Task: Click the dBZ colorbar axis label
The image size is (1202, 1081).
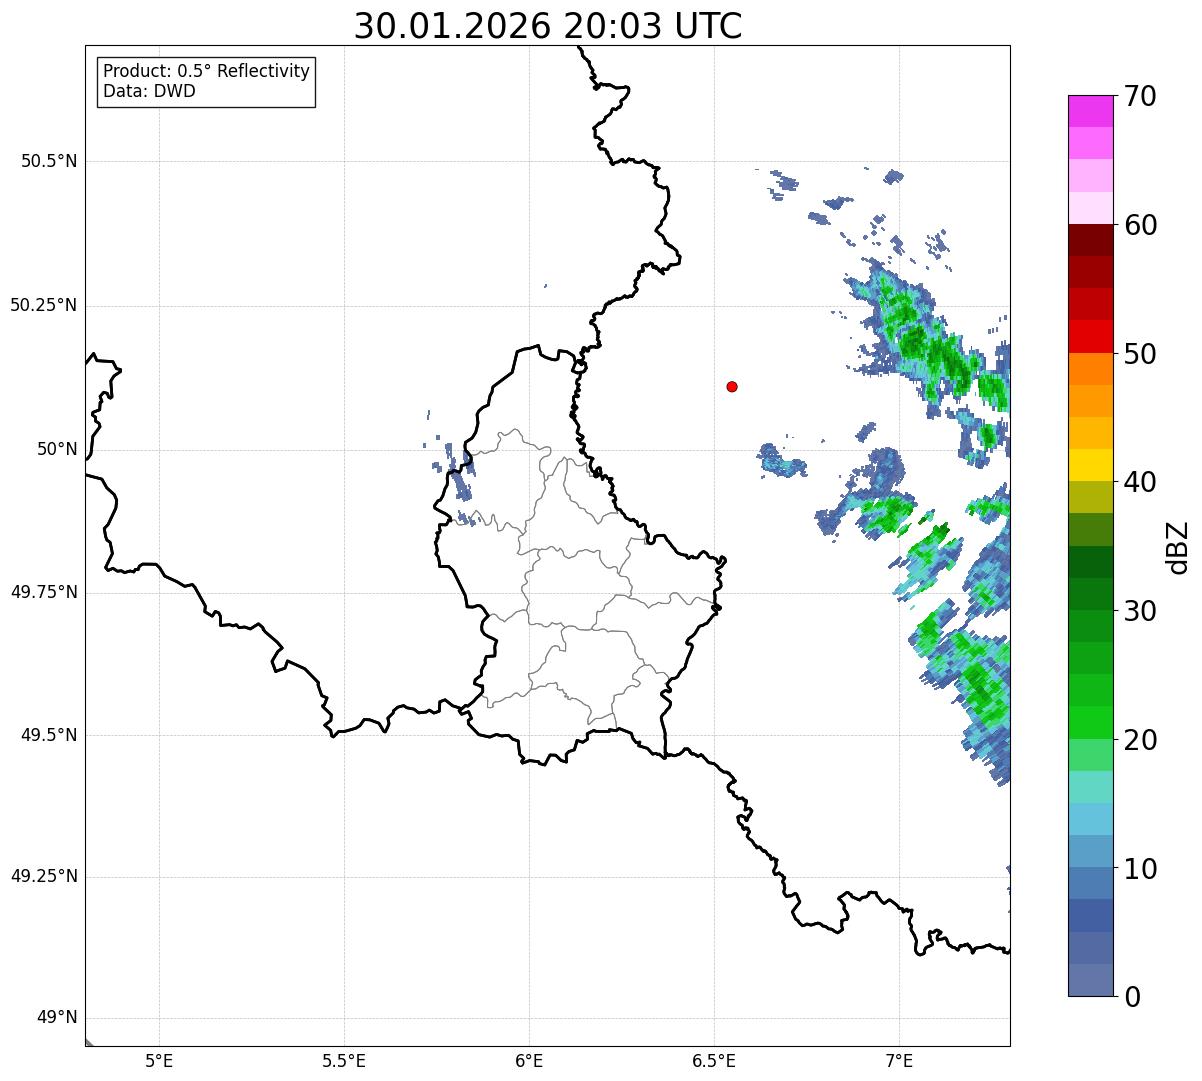Action: (1178, 546)
